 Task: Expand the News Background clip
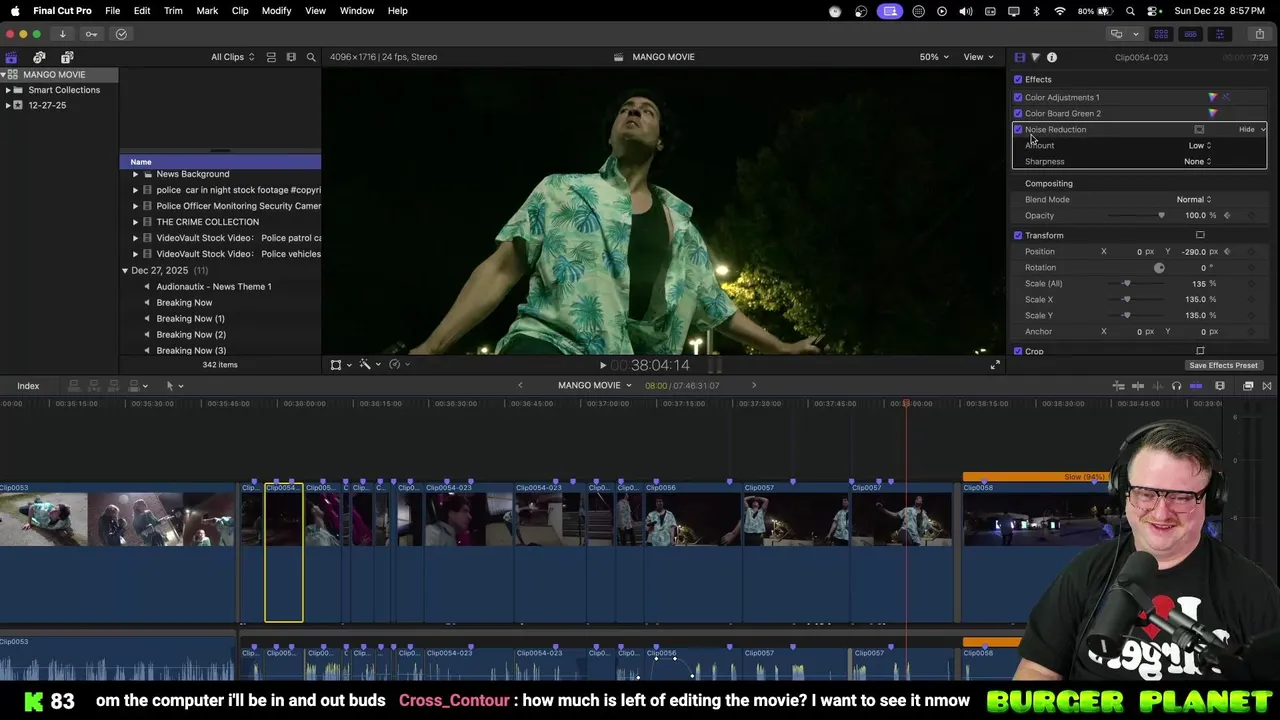[135, 174]
